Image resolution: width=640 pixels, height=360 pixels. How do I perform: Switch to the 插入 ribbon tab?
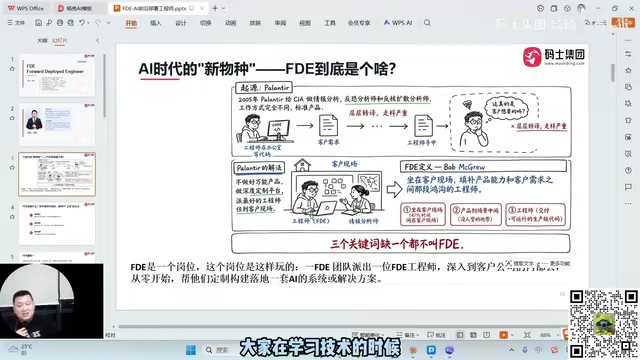click(156, 23)
